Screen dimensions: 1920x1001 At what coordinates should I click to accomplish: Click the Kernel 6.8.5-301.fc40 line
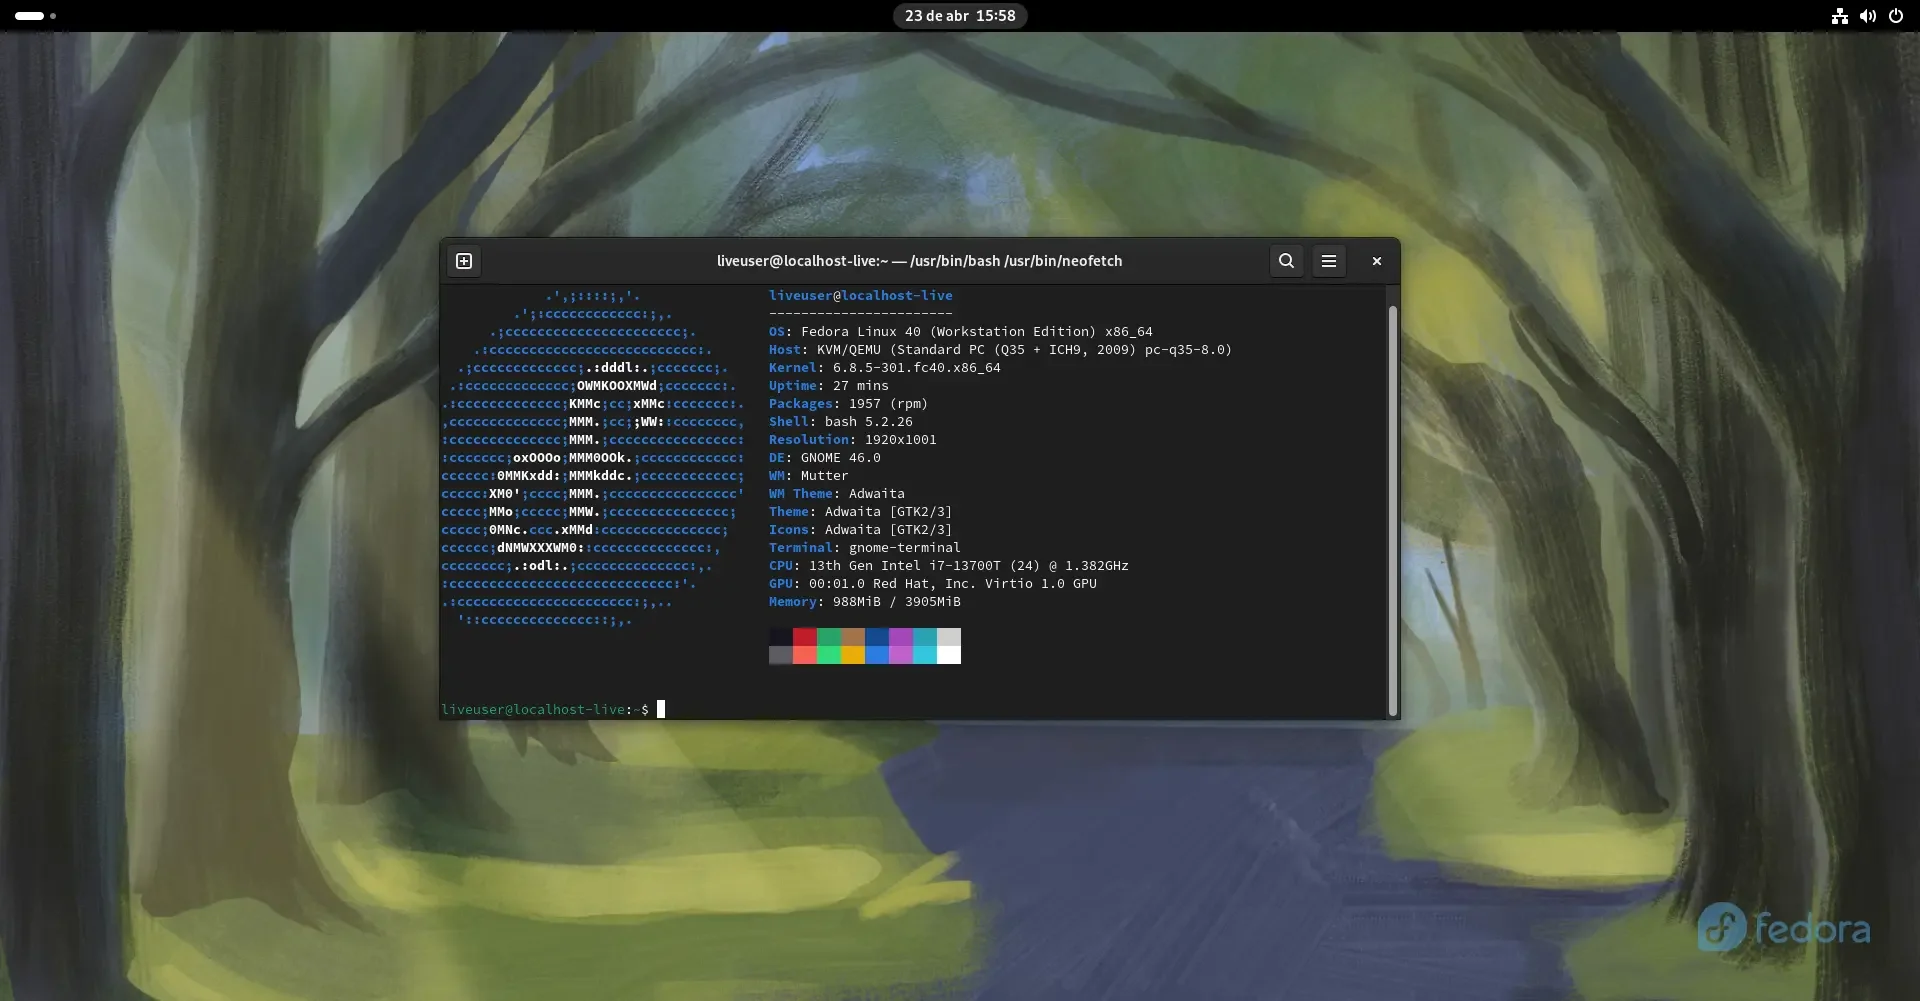pos(884,368)
